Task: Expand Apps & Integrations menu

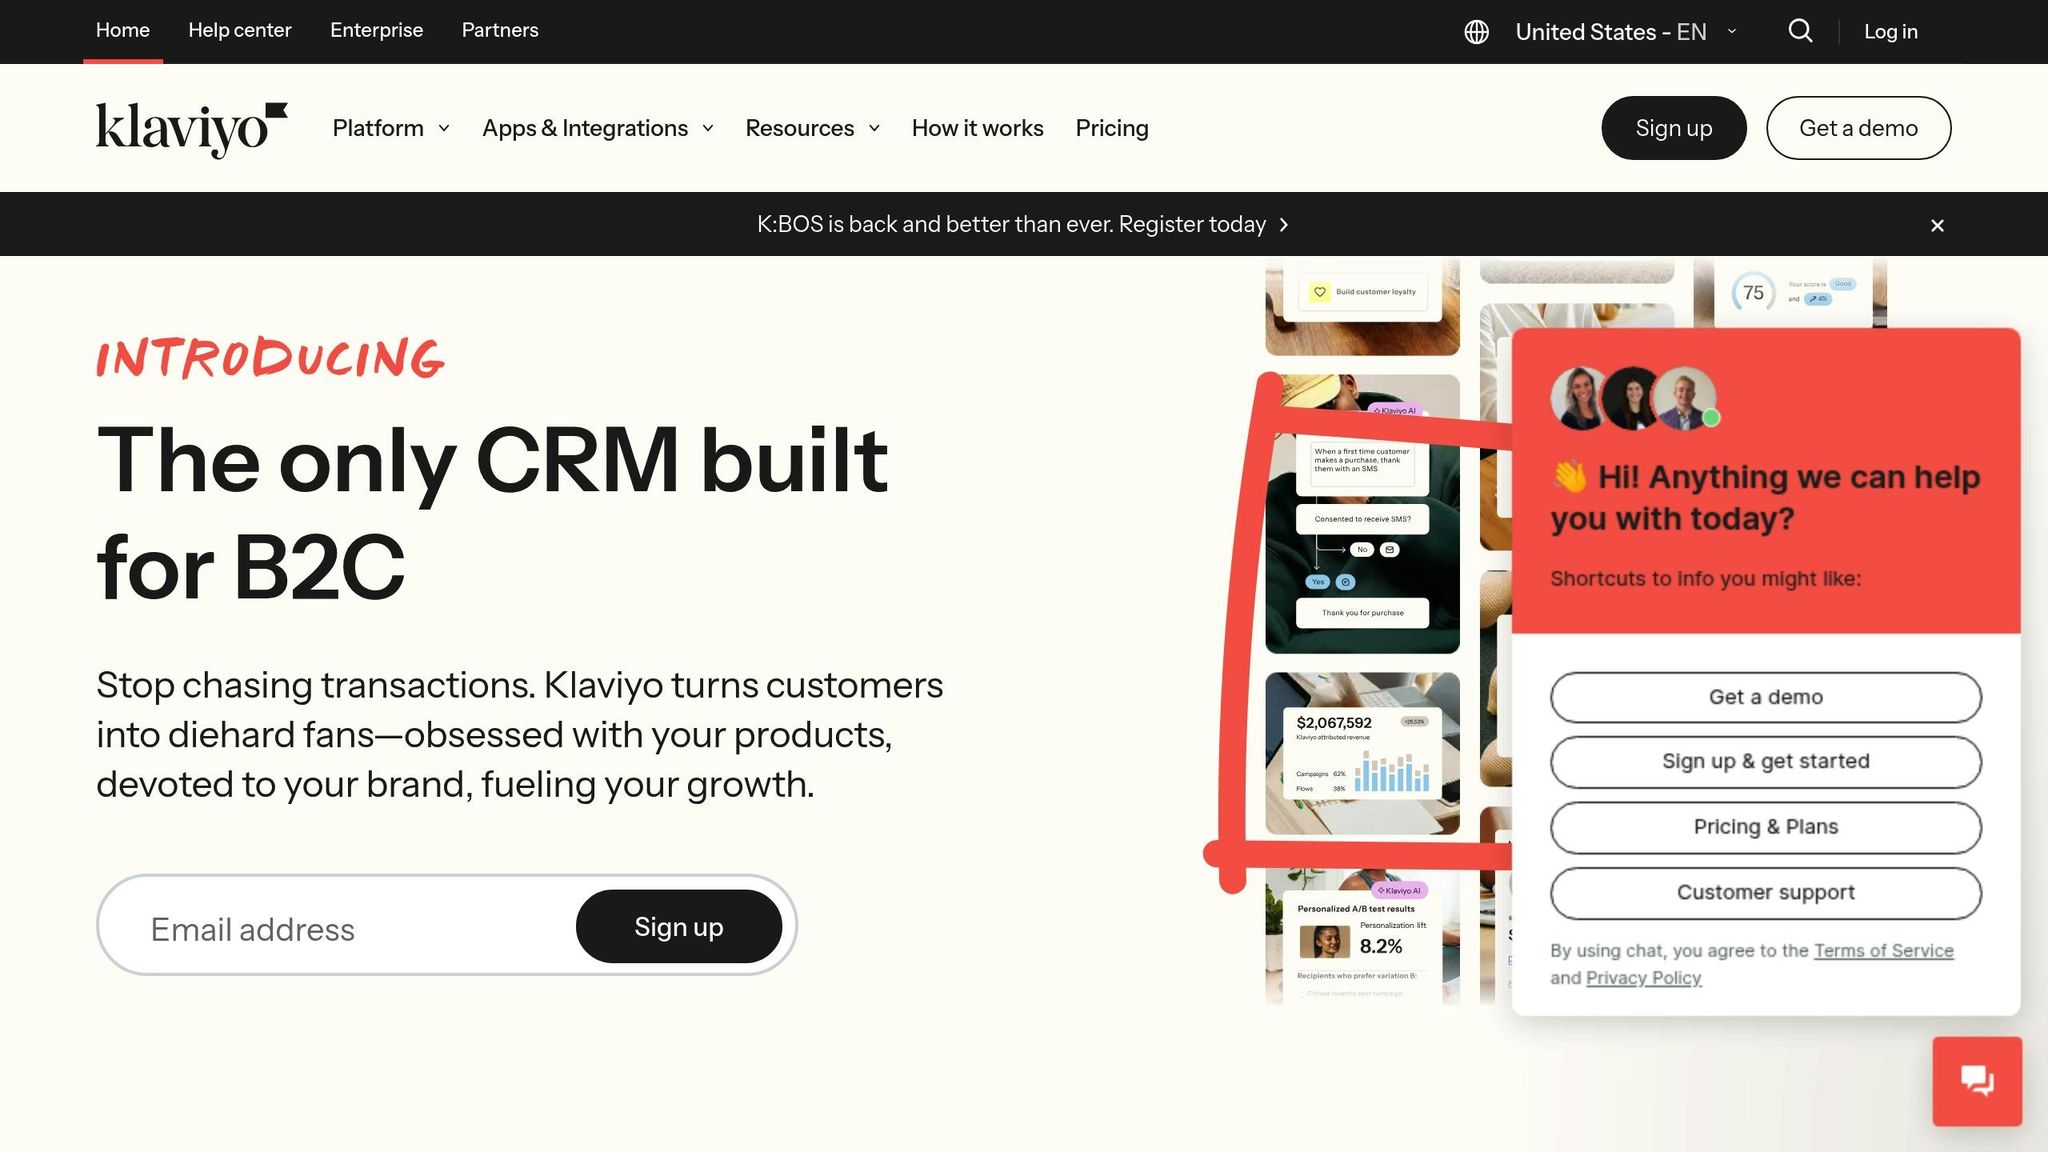Action: pos(598,128)
